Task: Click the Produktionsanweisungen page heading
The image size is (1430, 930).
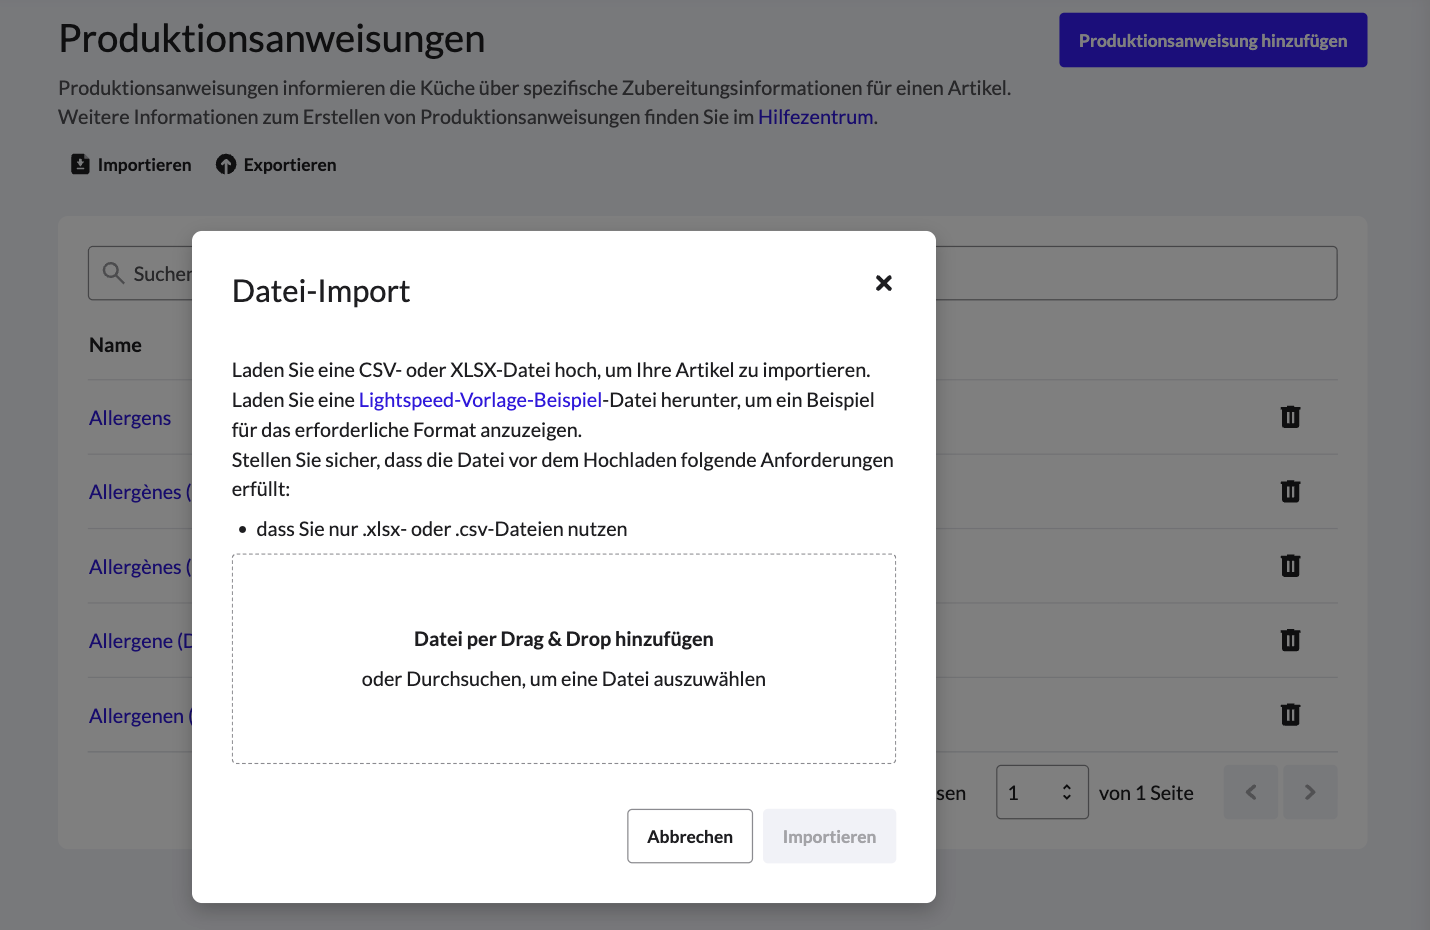Action: pyautogui.click(x=272, y=38)
